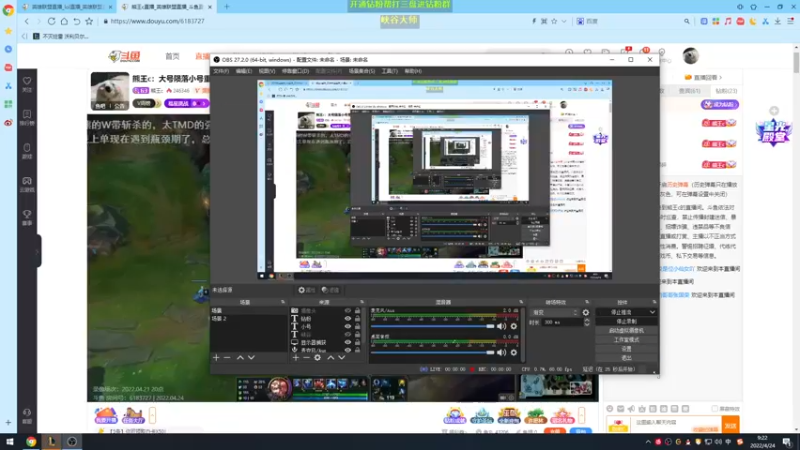
Task: Click the Exit button in OBS Controls
Action: [627, 358]
